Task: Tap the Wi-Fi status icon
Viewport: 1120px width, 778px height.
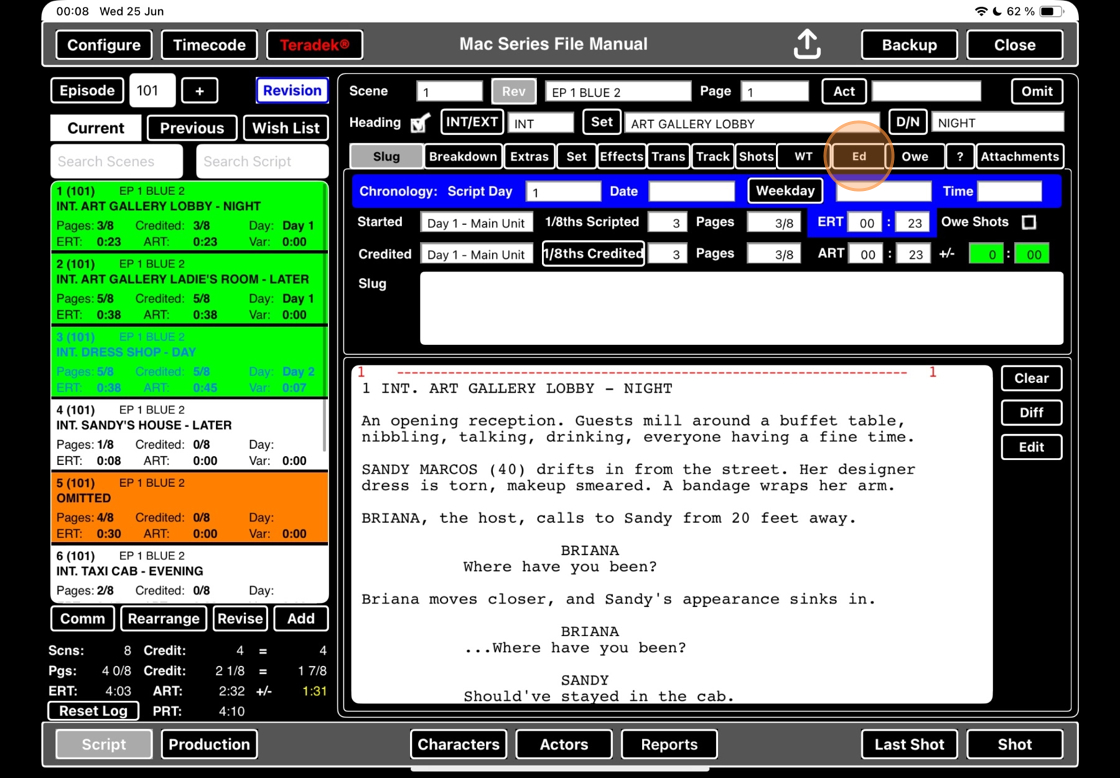Action: [981, 11]
